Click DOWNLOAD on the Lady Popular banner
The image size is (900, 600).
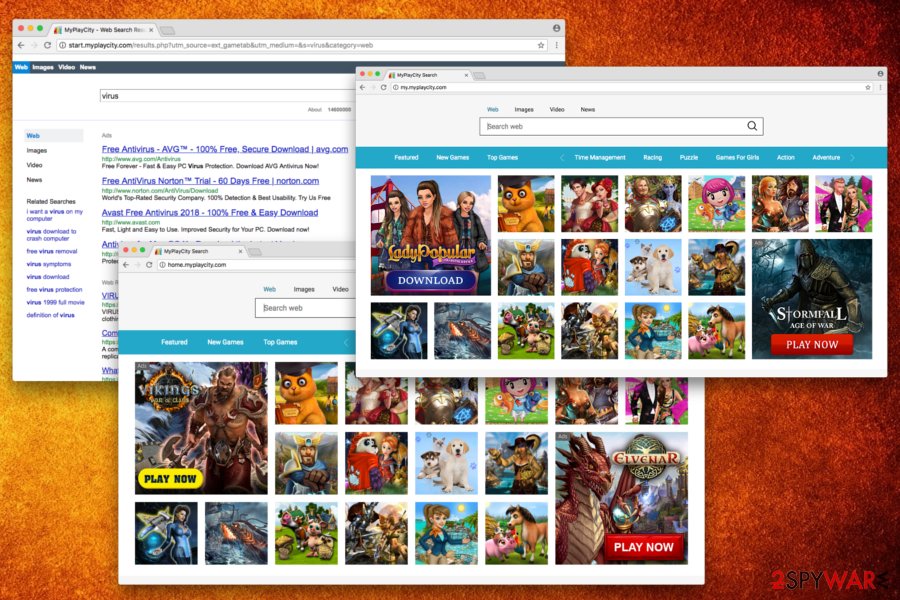click(431, 281)
